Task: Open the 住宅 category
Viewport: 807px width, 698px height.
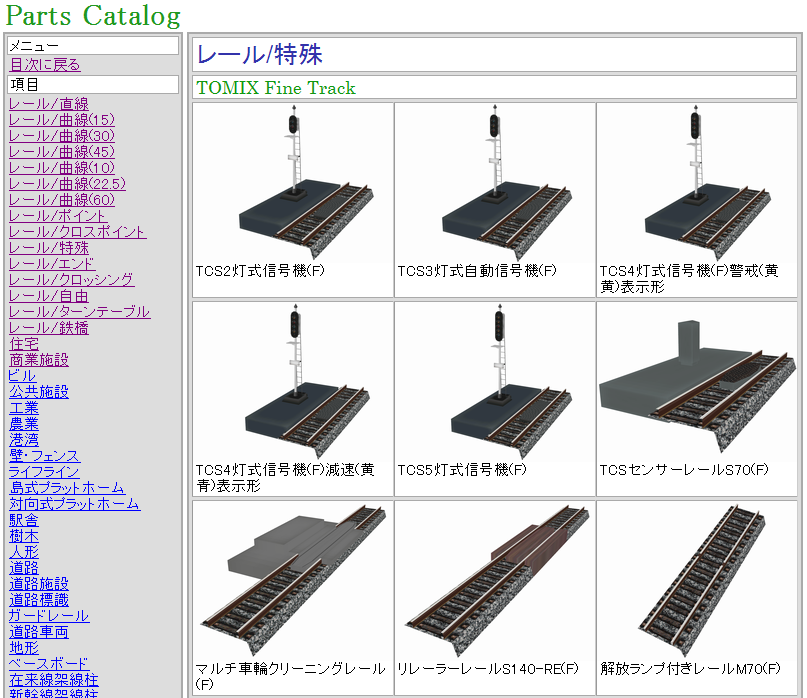Action: pyautogui.click(x=24, y=344)
